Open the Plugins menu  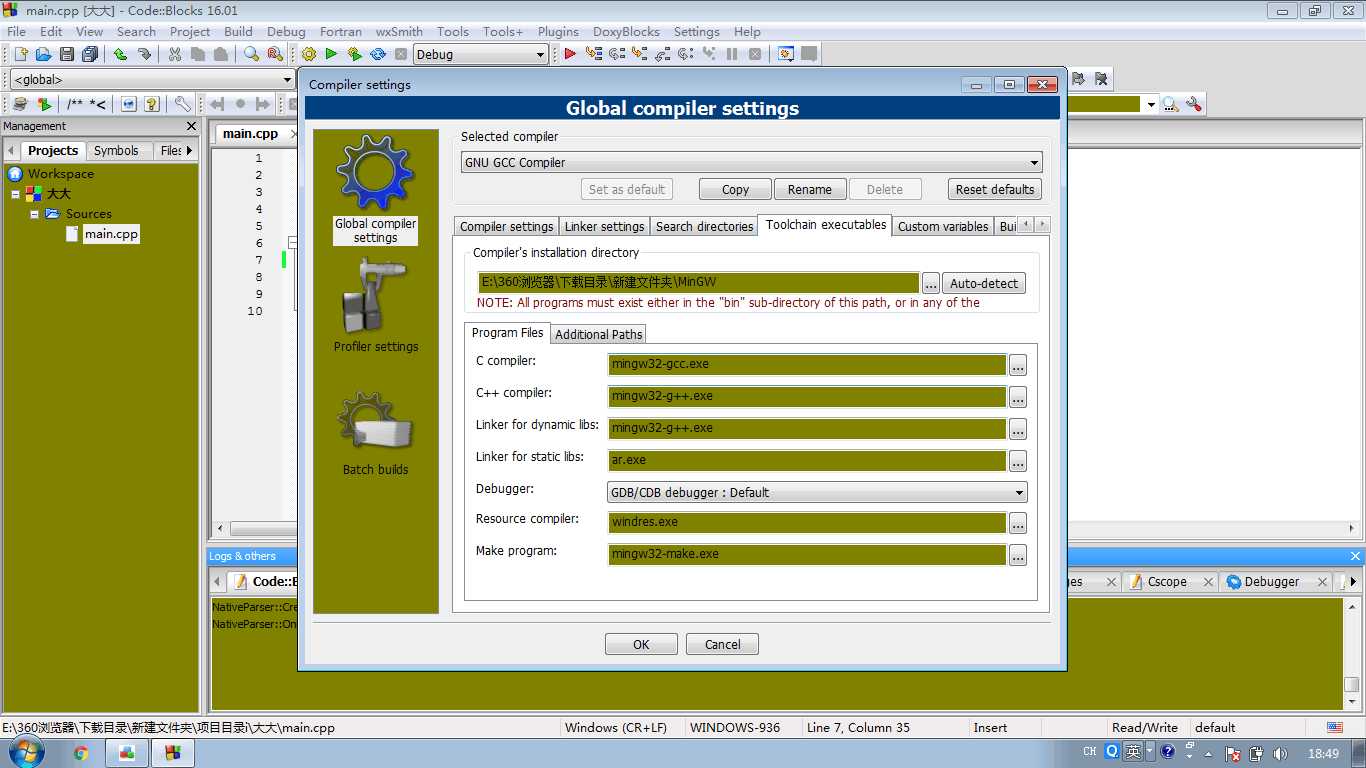point(558,31)
